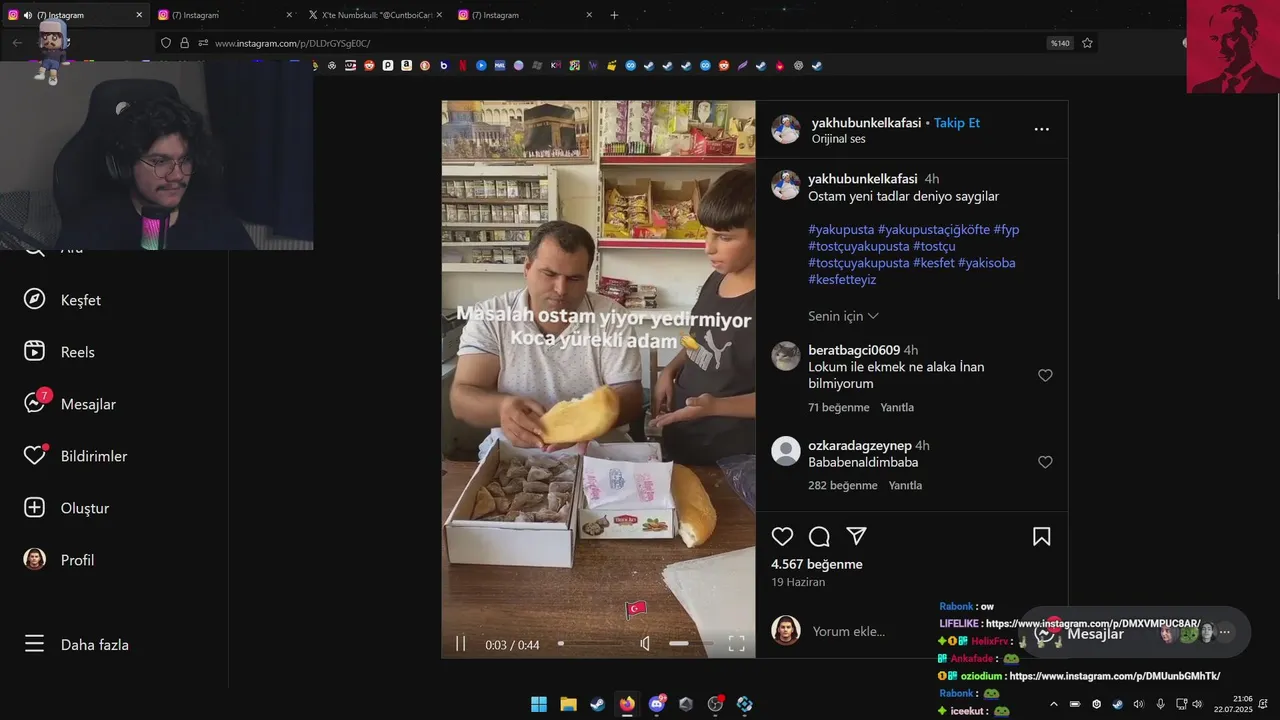Viewport: 1280px width, 720px height.
Task: Reply to ozkaradagzeynep via Yanıtla
Action: pyautogui.click(x=905, y=486)
